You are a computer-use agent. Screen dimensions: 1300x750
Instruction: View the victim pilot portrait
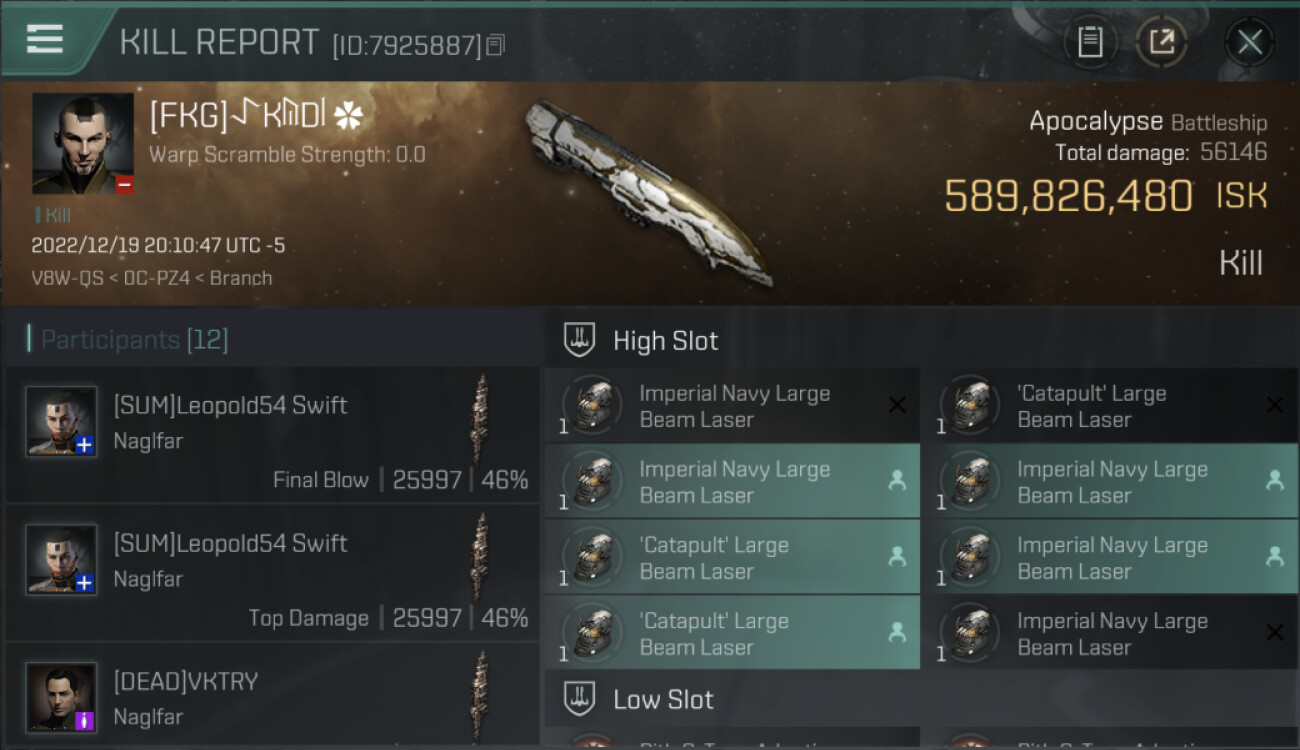[83, 144]
